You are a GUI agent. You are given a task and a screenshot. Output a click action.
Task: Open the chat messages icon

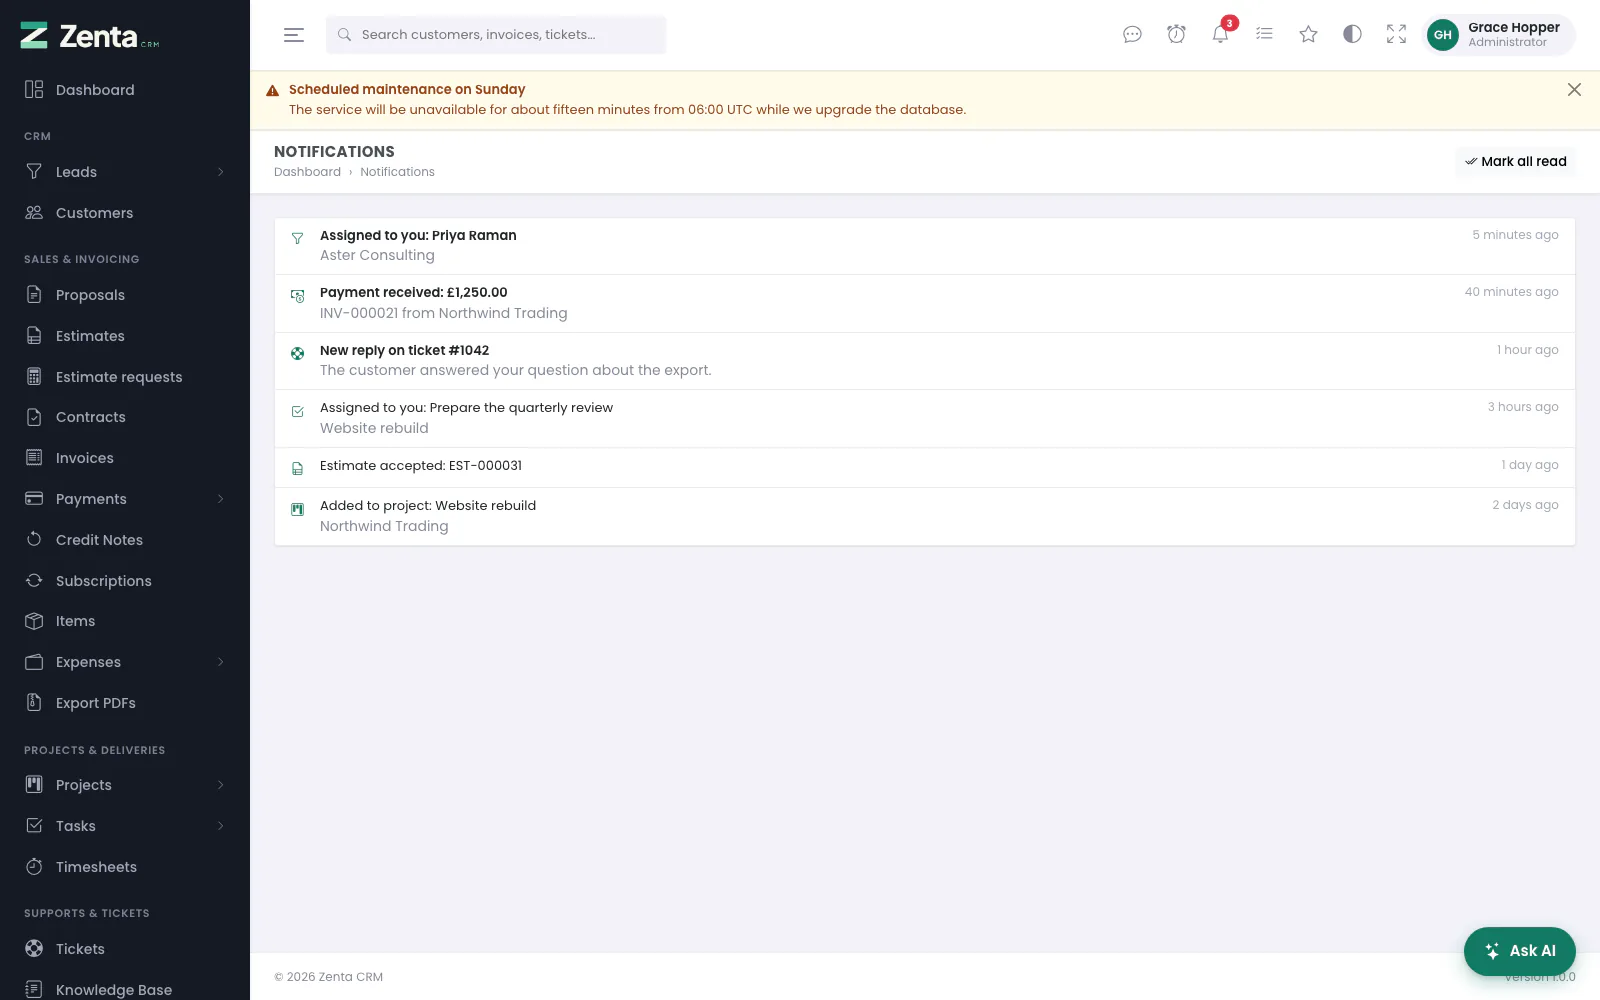point(1132,35)
